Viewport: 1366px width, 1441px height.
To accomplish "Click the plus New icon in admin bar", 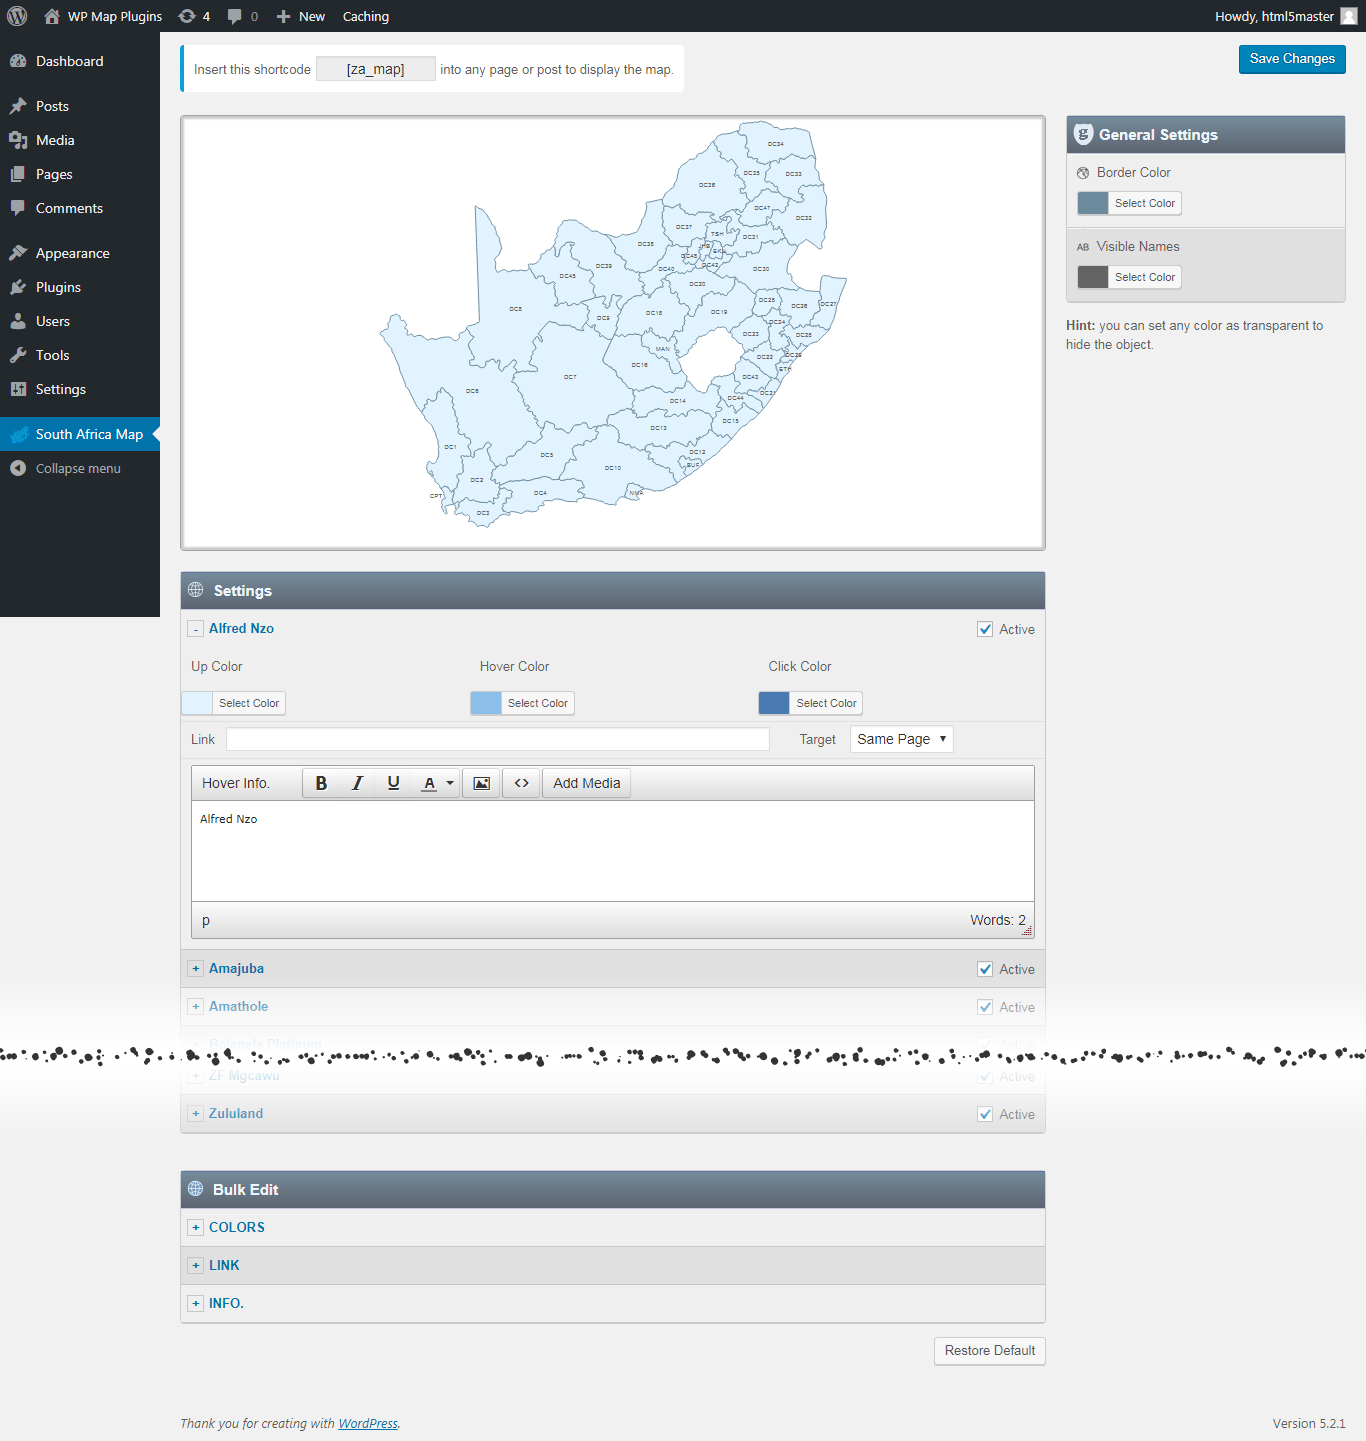I will click(284, 17).
